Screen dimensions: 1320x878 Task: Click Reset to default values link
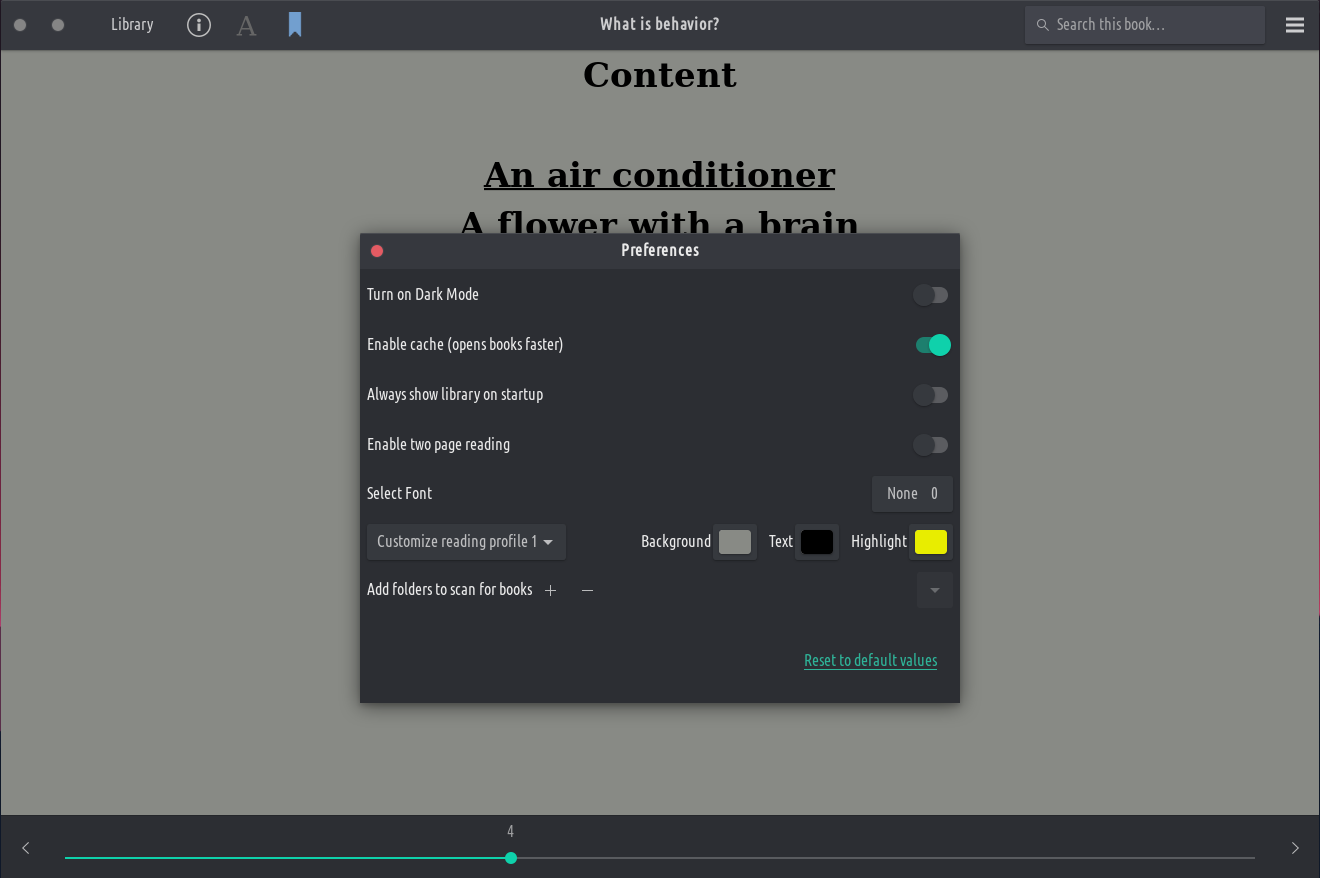click(x=870, y=660)
